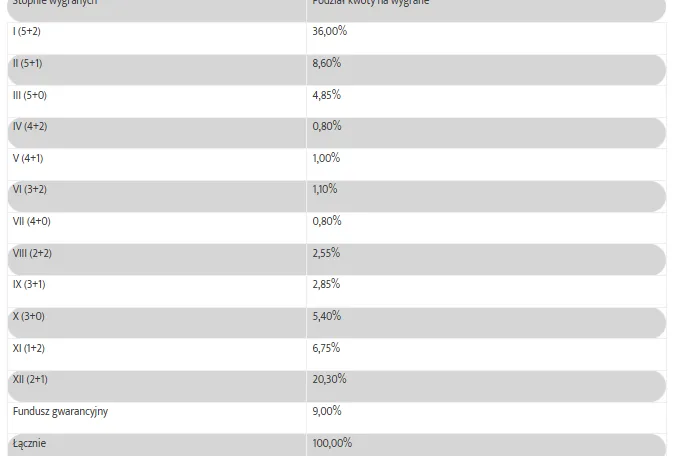Select the 2,55% value

(327, 254)
